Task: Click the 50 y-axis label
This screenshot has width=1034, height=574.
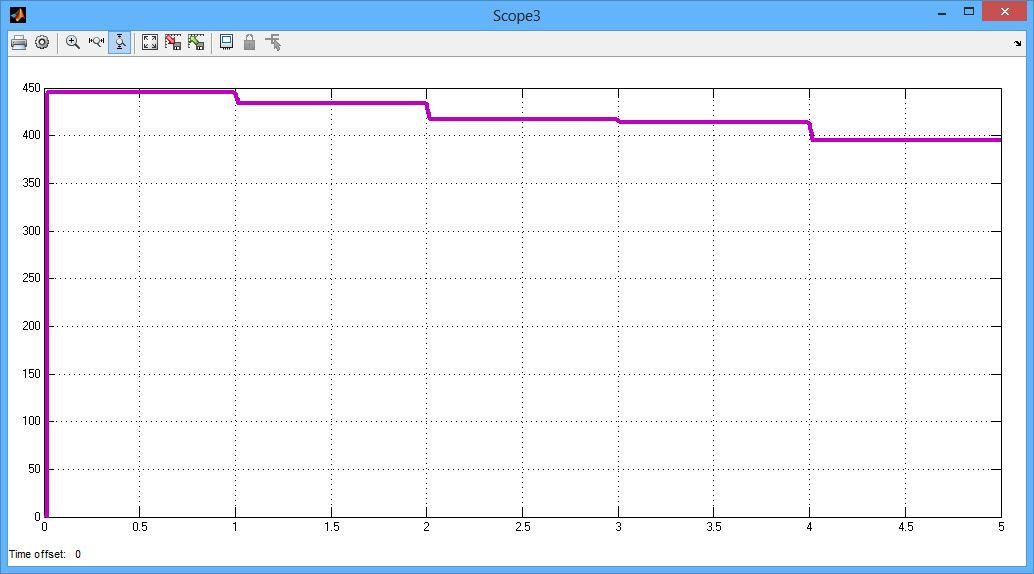Action: tap(34, 469)
